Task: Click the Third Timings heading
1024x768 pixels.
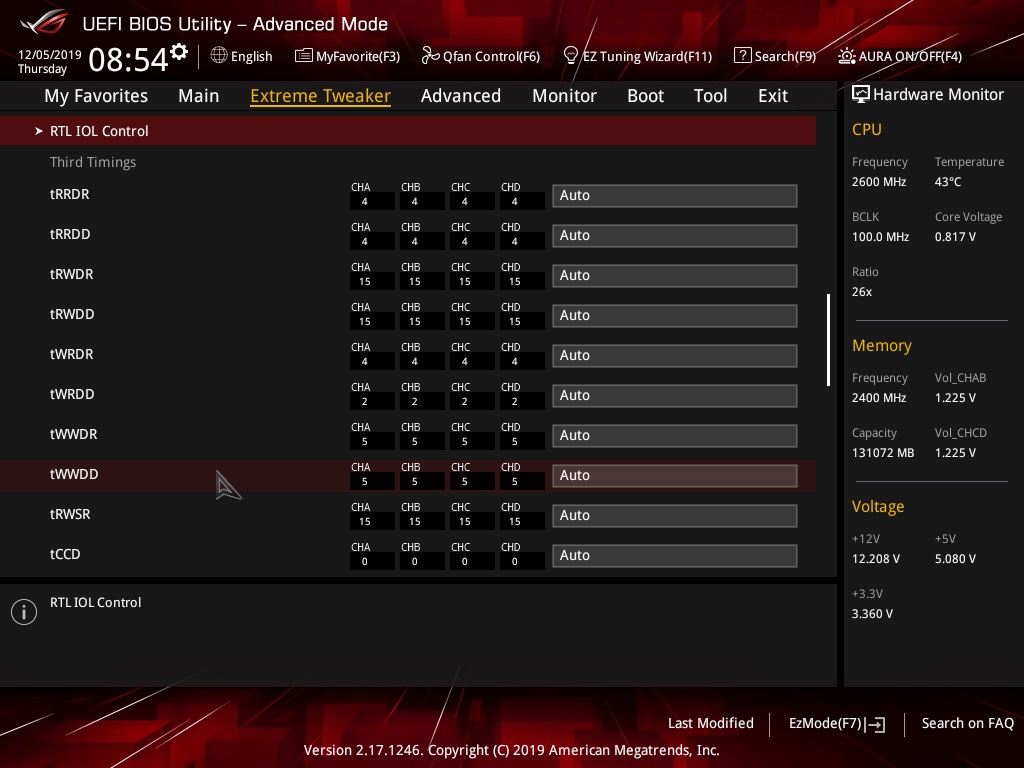Action: (x=93, y=162)
